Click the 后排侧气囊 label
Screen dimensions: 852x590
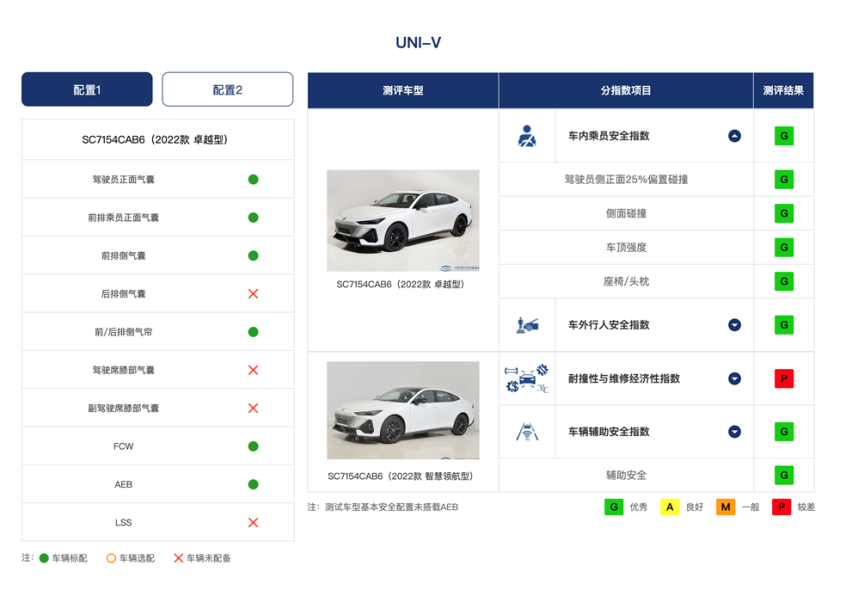coord(123,294)
